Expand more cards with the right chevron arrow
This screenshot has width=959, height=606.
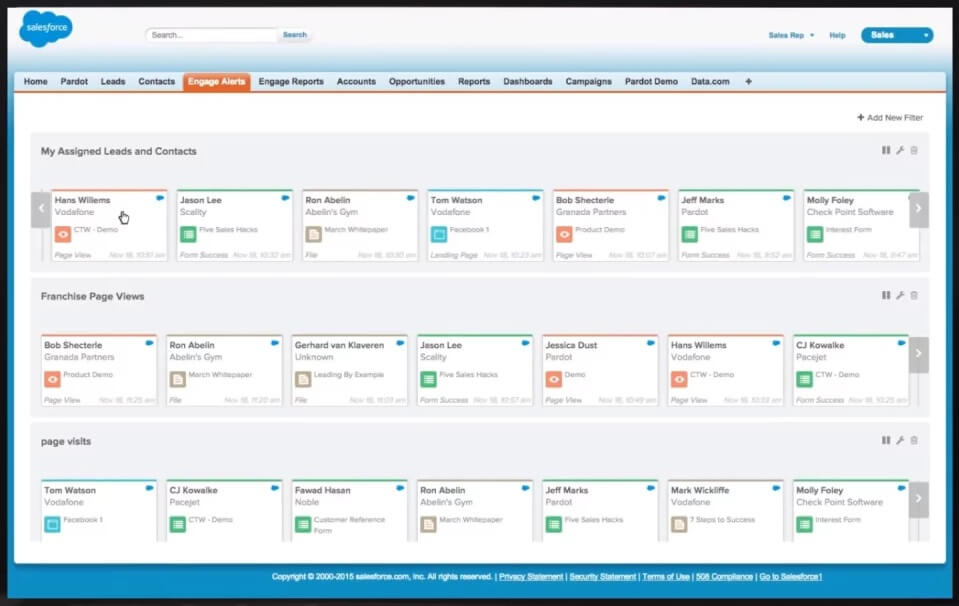pos(918,209)
